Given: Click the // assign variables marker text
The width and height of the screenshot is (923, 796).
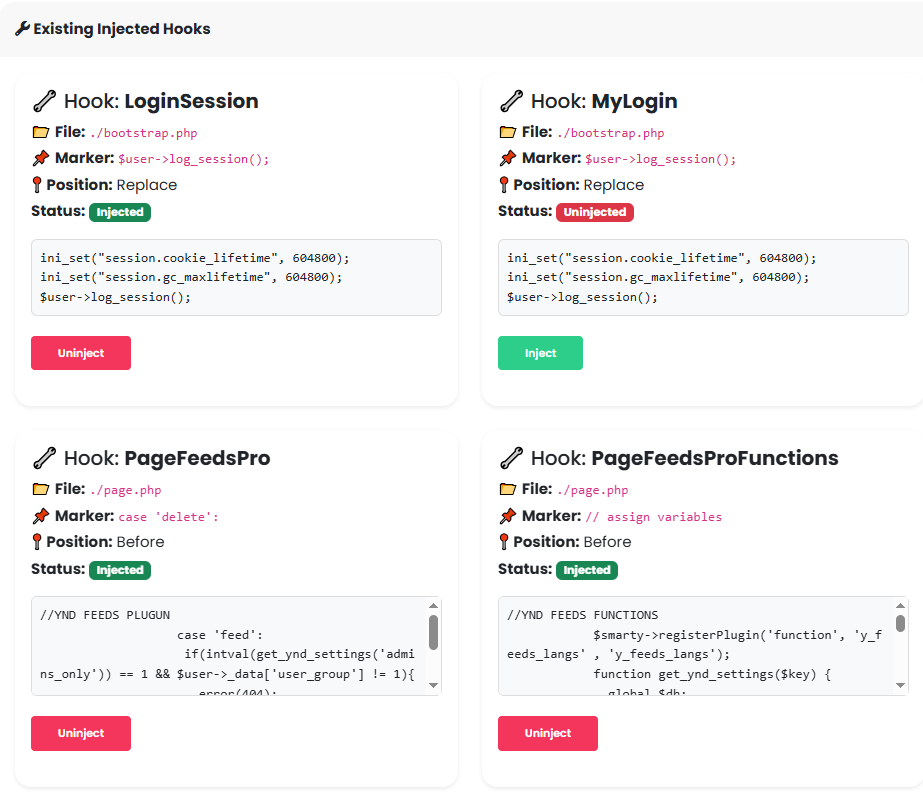Looking at the screenshot, I should [x=653, y=517].
